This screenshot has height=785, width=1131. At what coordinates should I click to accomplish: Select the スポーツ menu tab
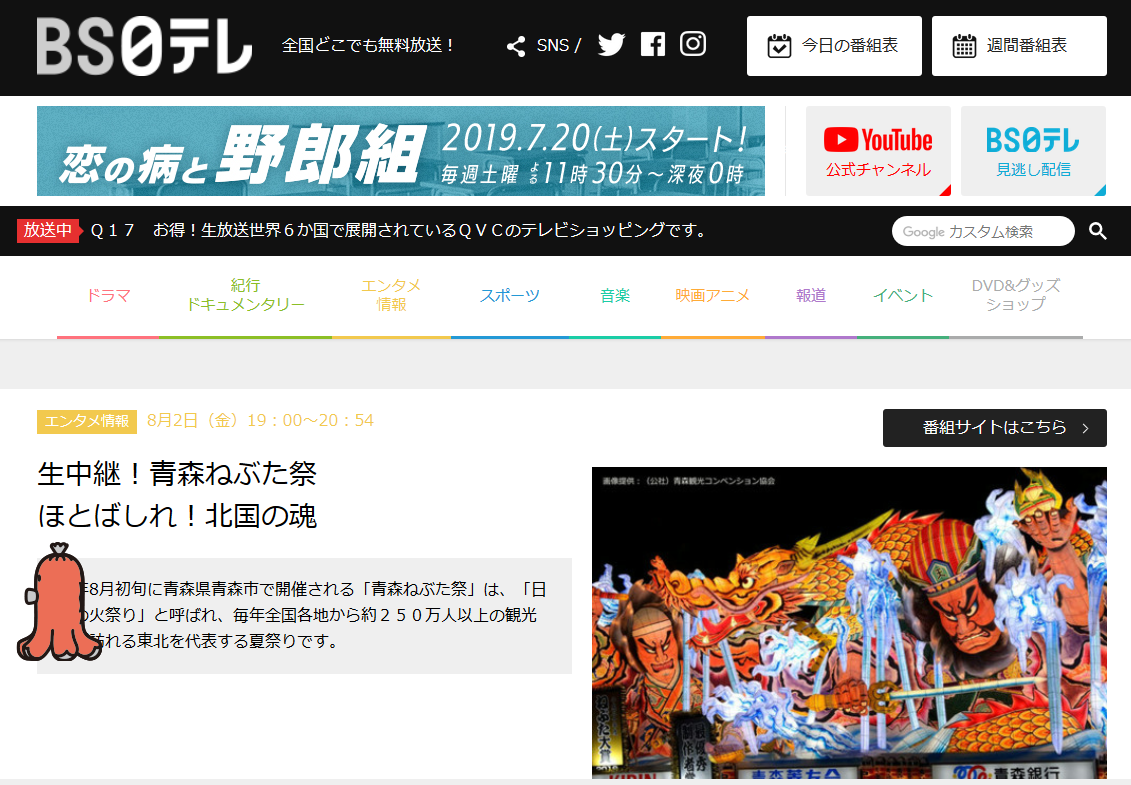click(x=510, y=296)
